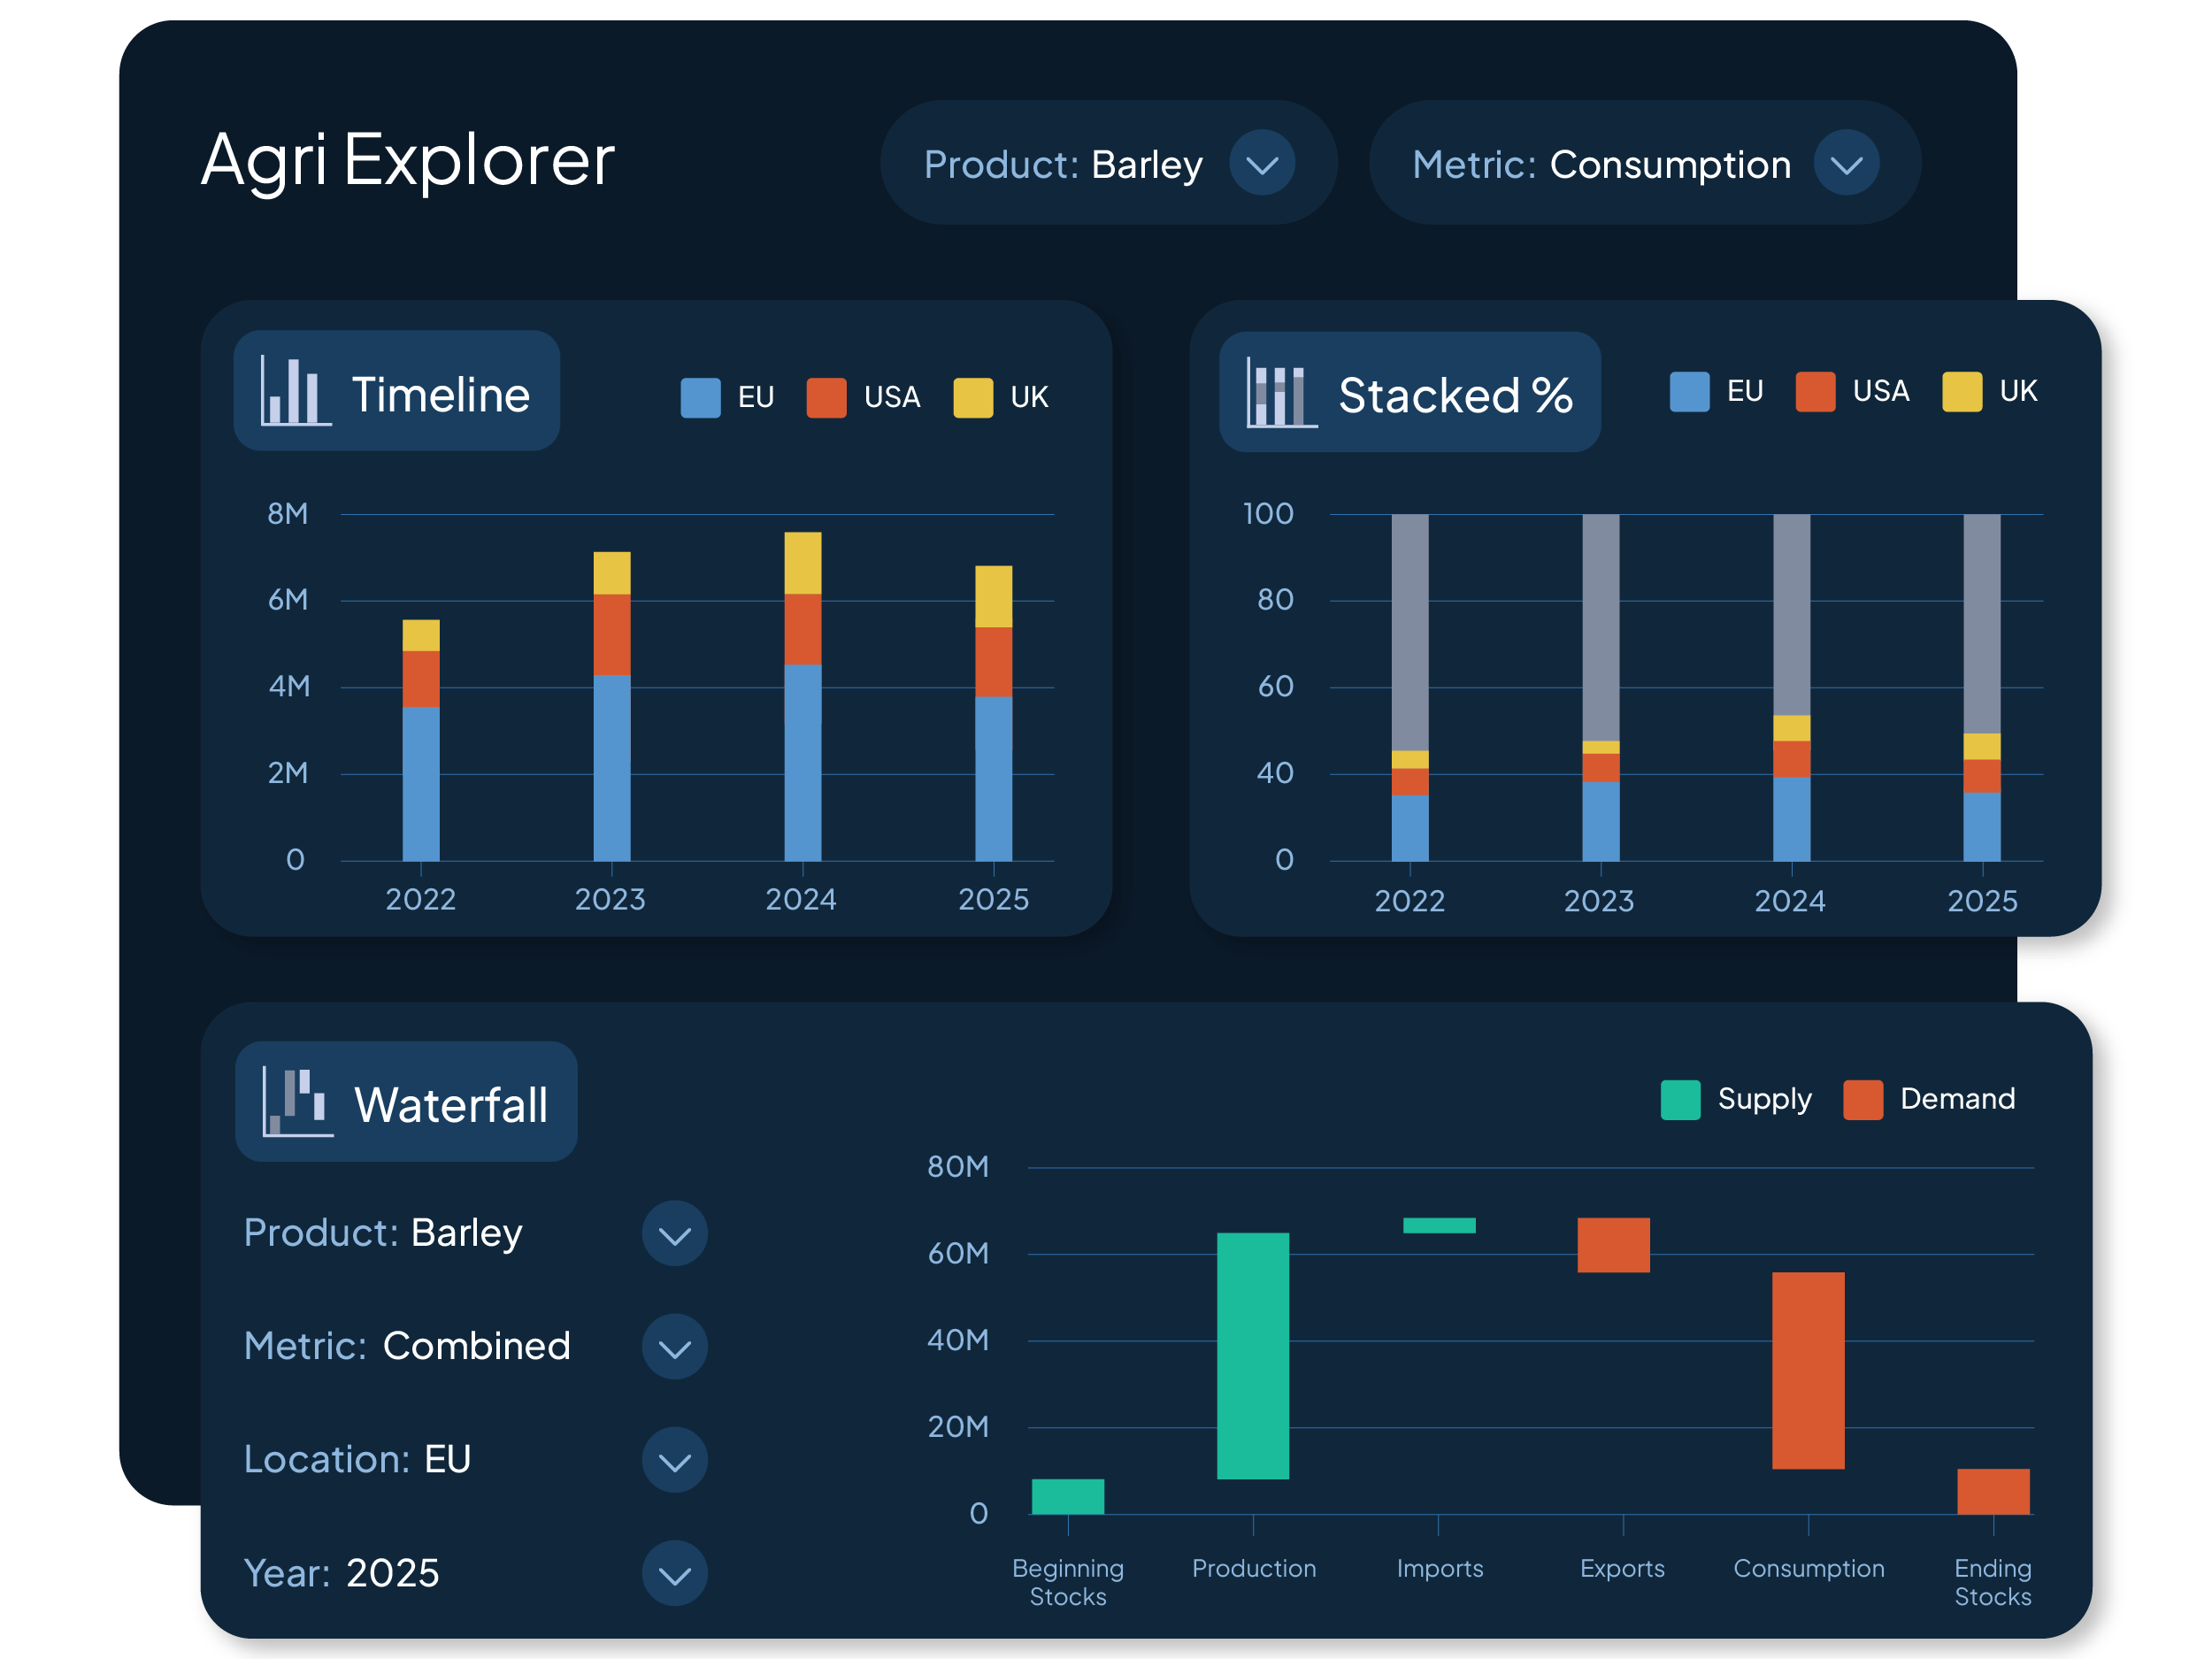2212x1659 pixels.
Task: Expand the Metric: Combined dropdown
Action: pyautogui.click(x=675, y=1347)
